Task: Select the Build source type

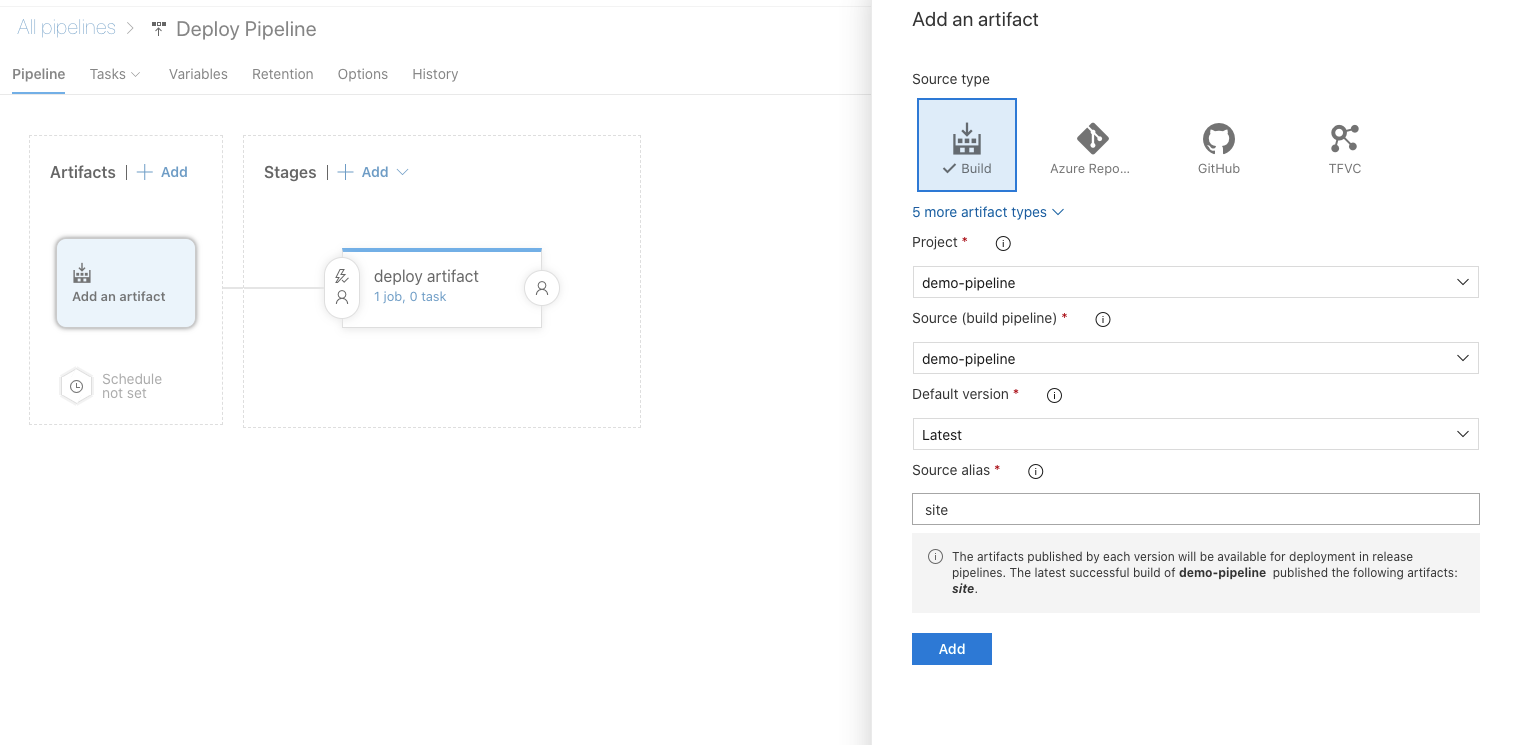Action: coord(966,144)
